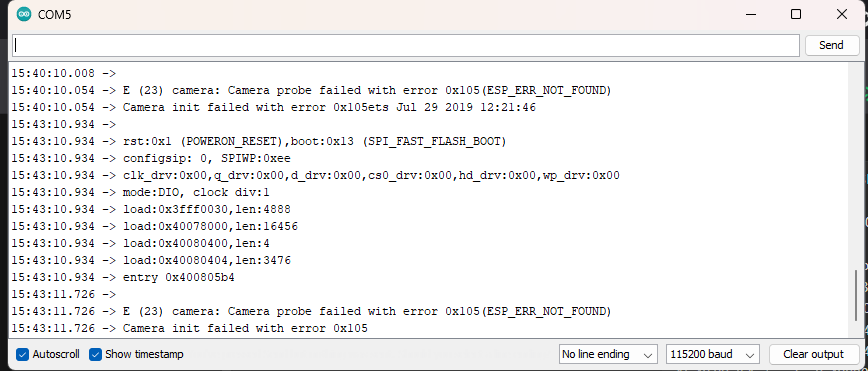Screen dimensions: 868x371
Task: Click the Clear output button
Action: pos(813,354)
